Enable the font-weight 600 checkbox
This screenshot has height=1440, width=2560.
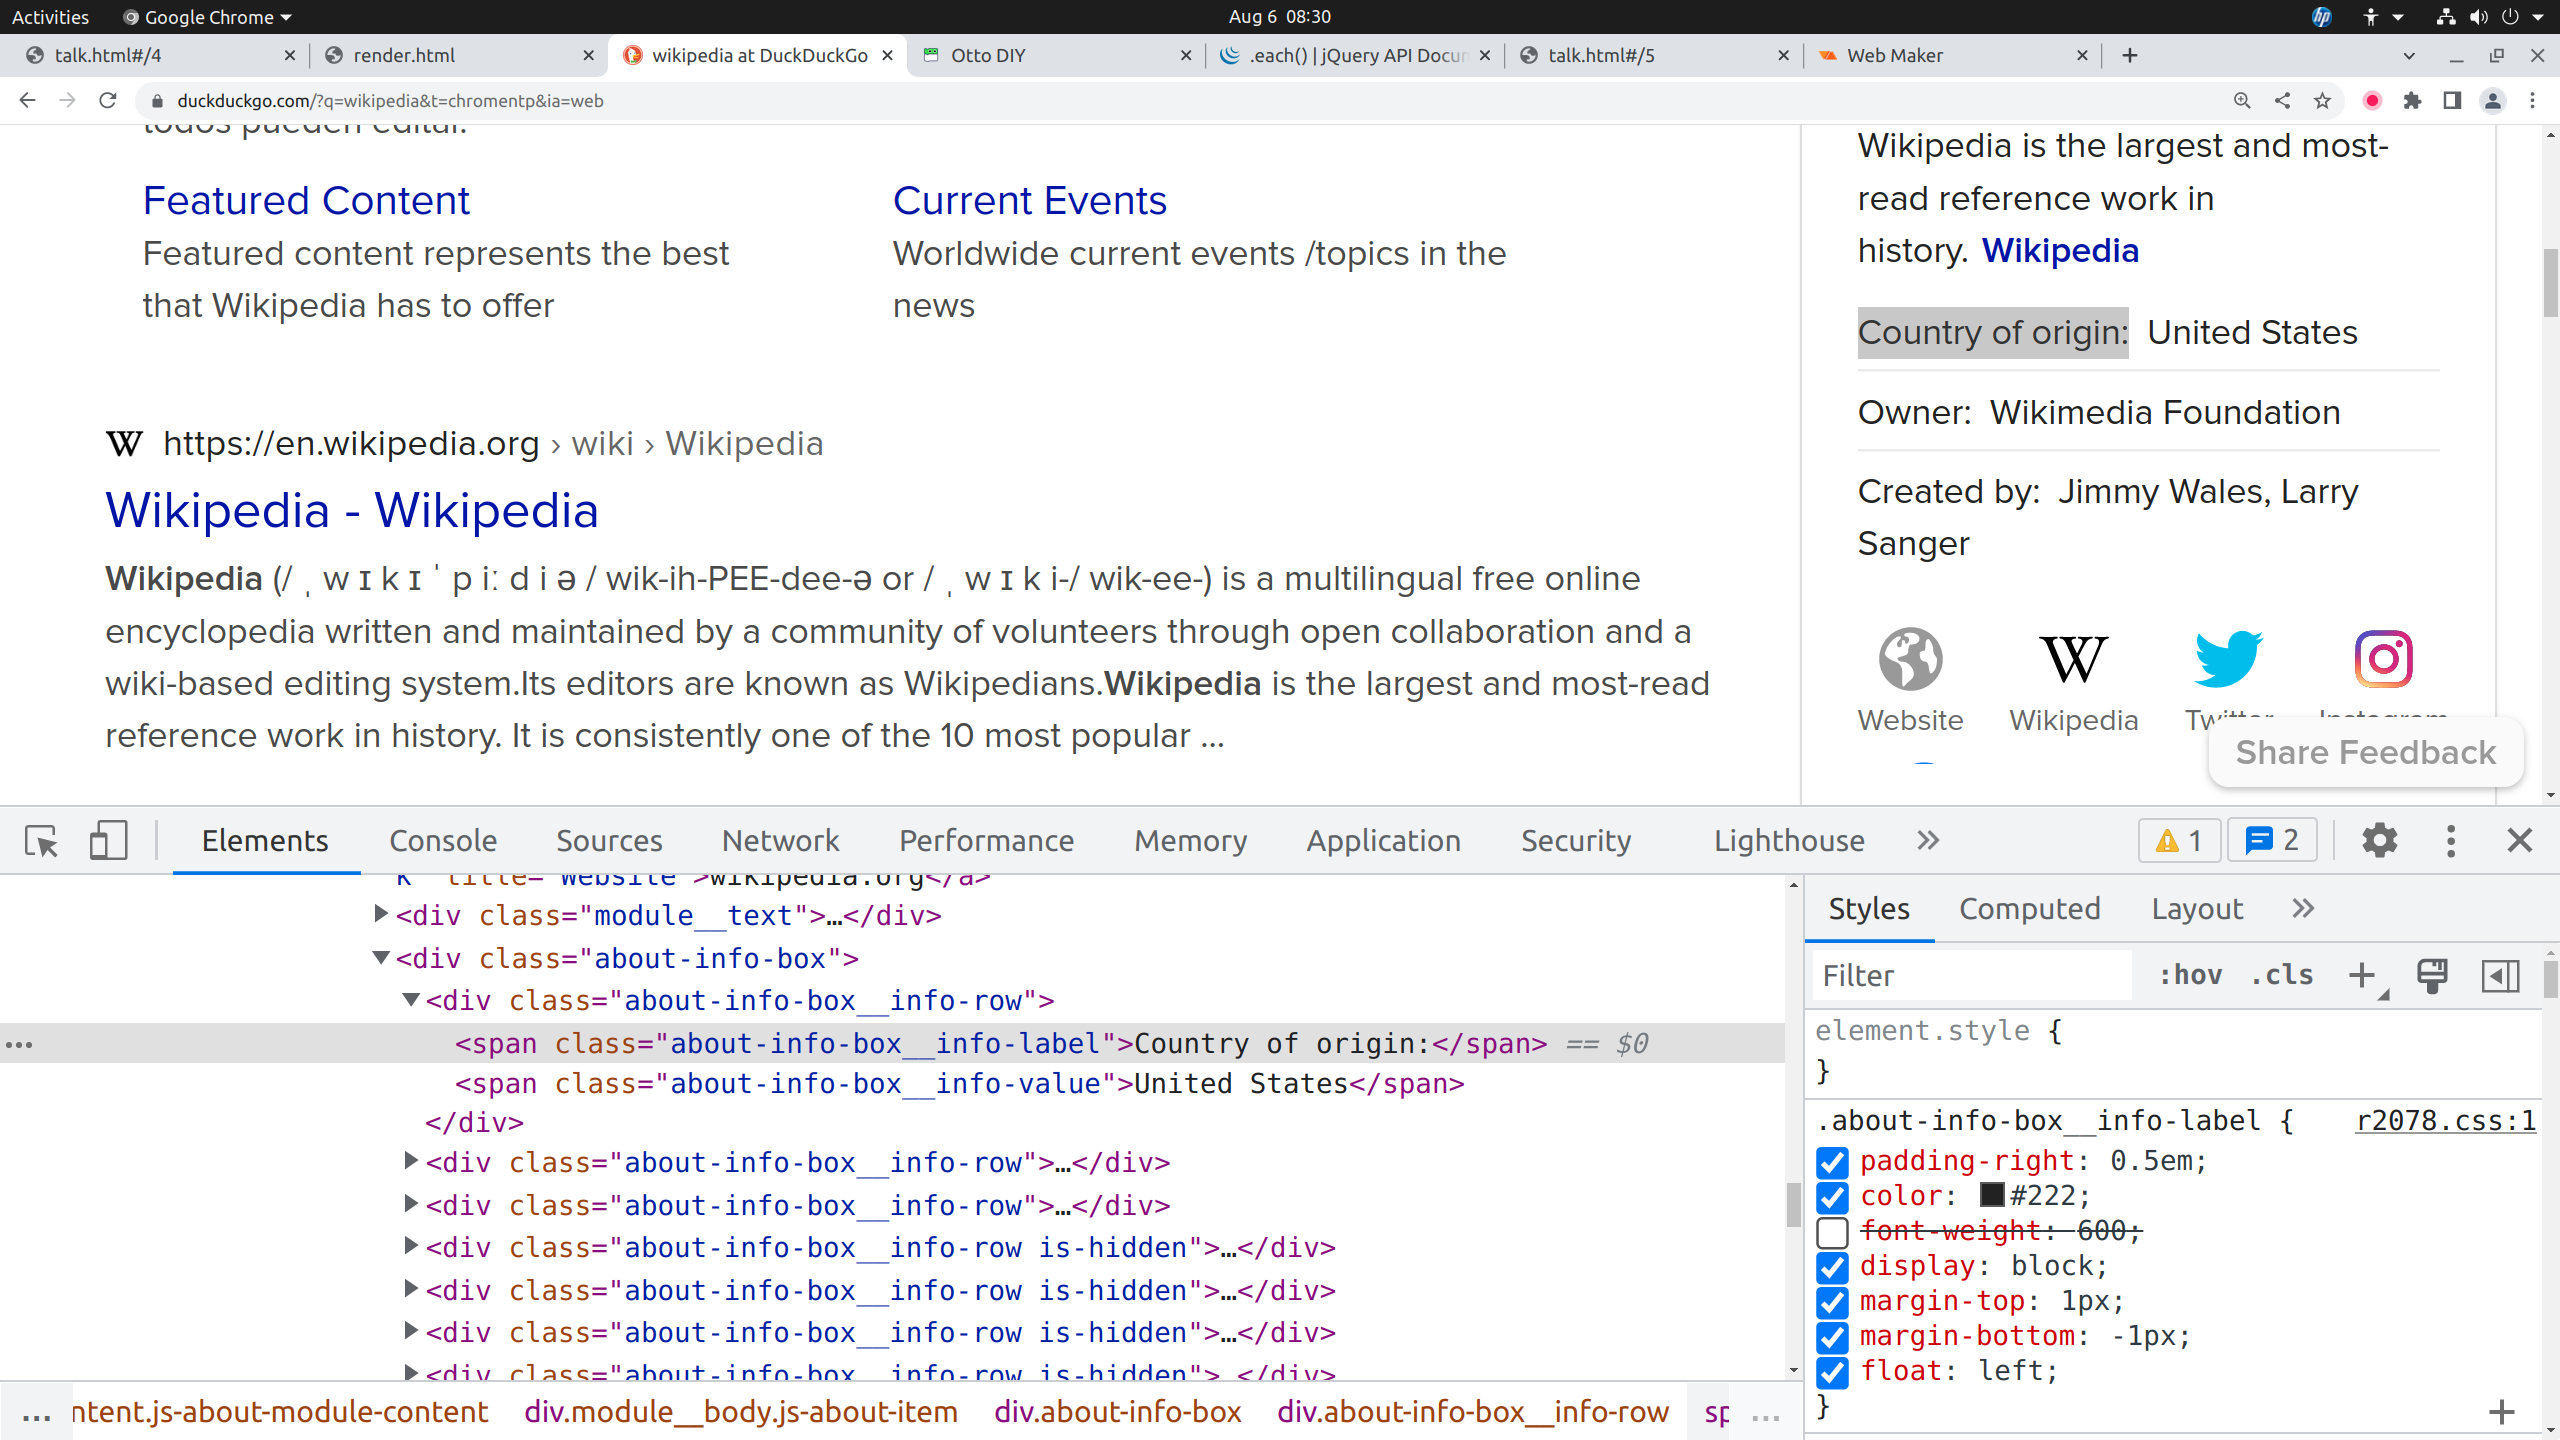tap(1832, 1232)
